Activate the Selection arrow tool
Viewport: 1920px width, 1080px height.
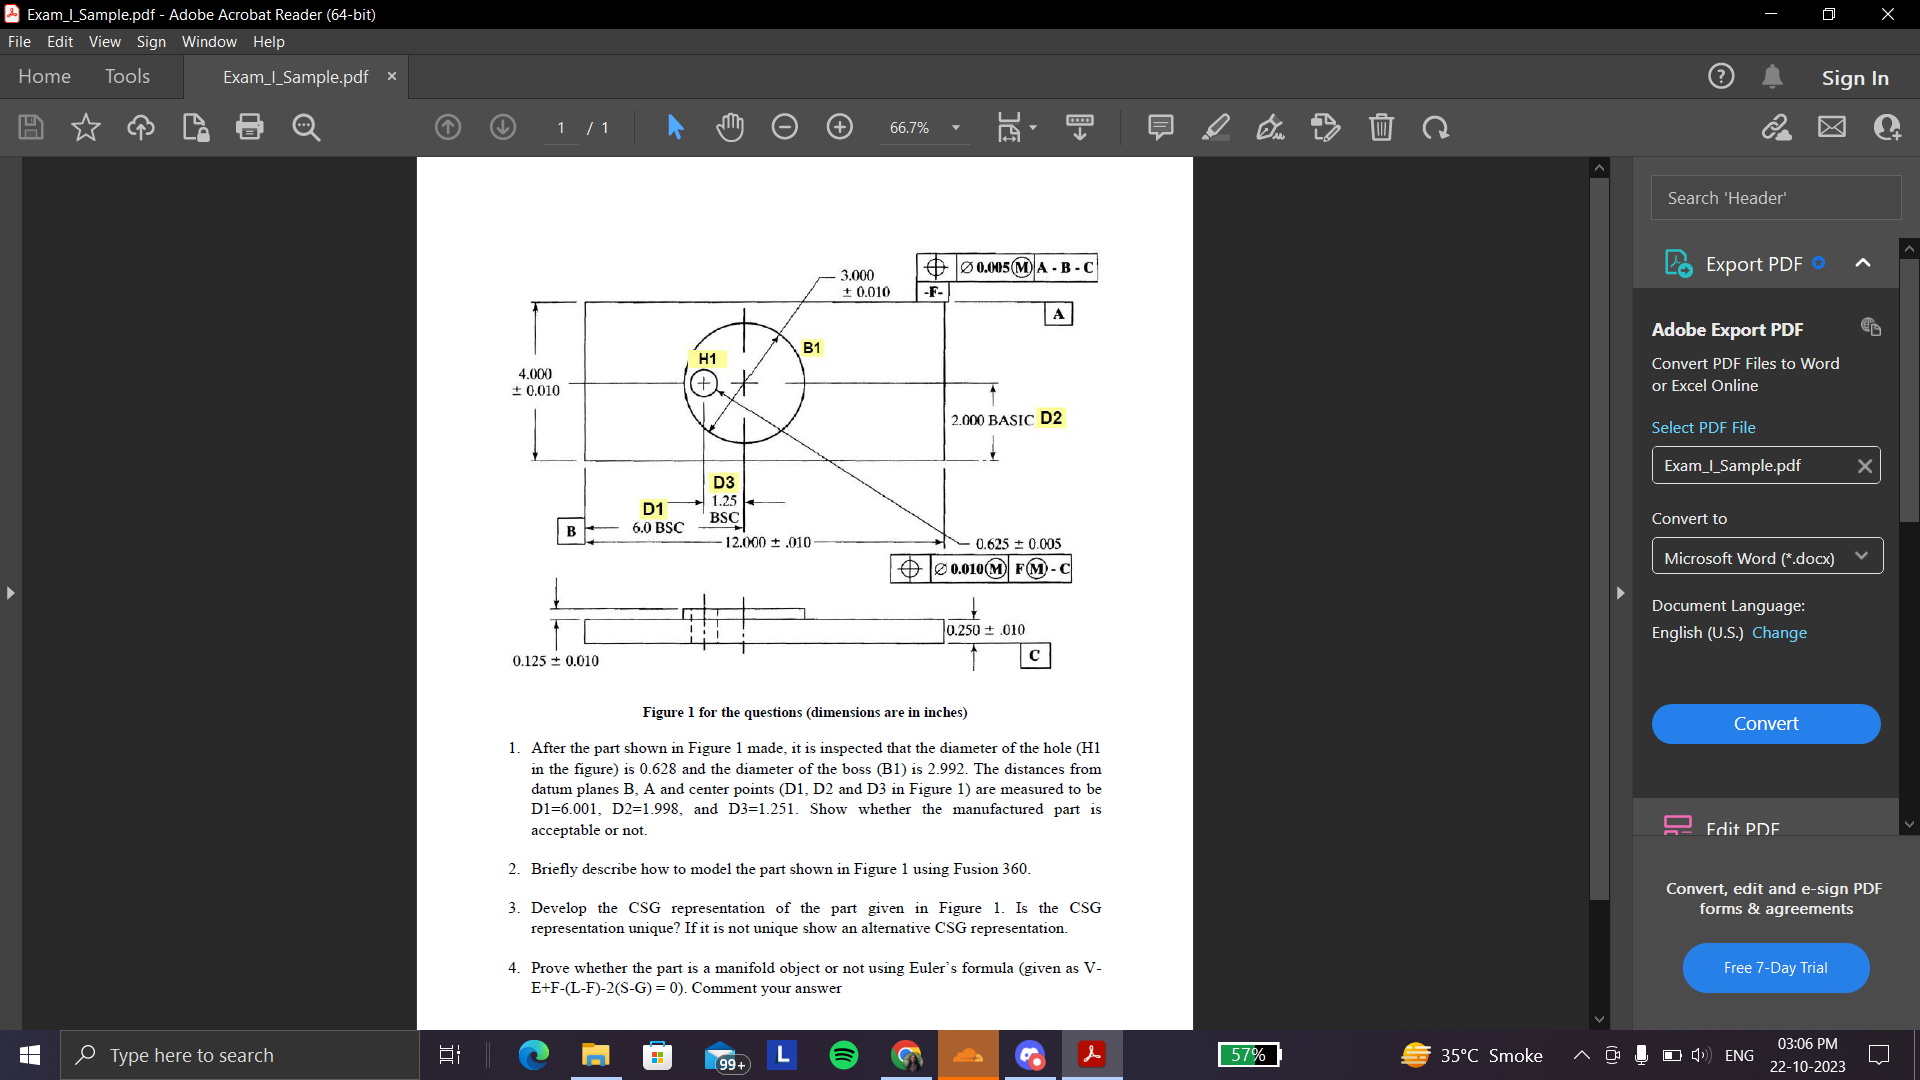click(675, 127)
